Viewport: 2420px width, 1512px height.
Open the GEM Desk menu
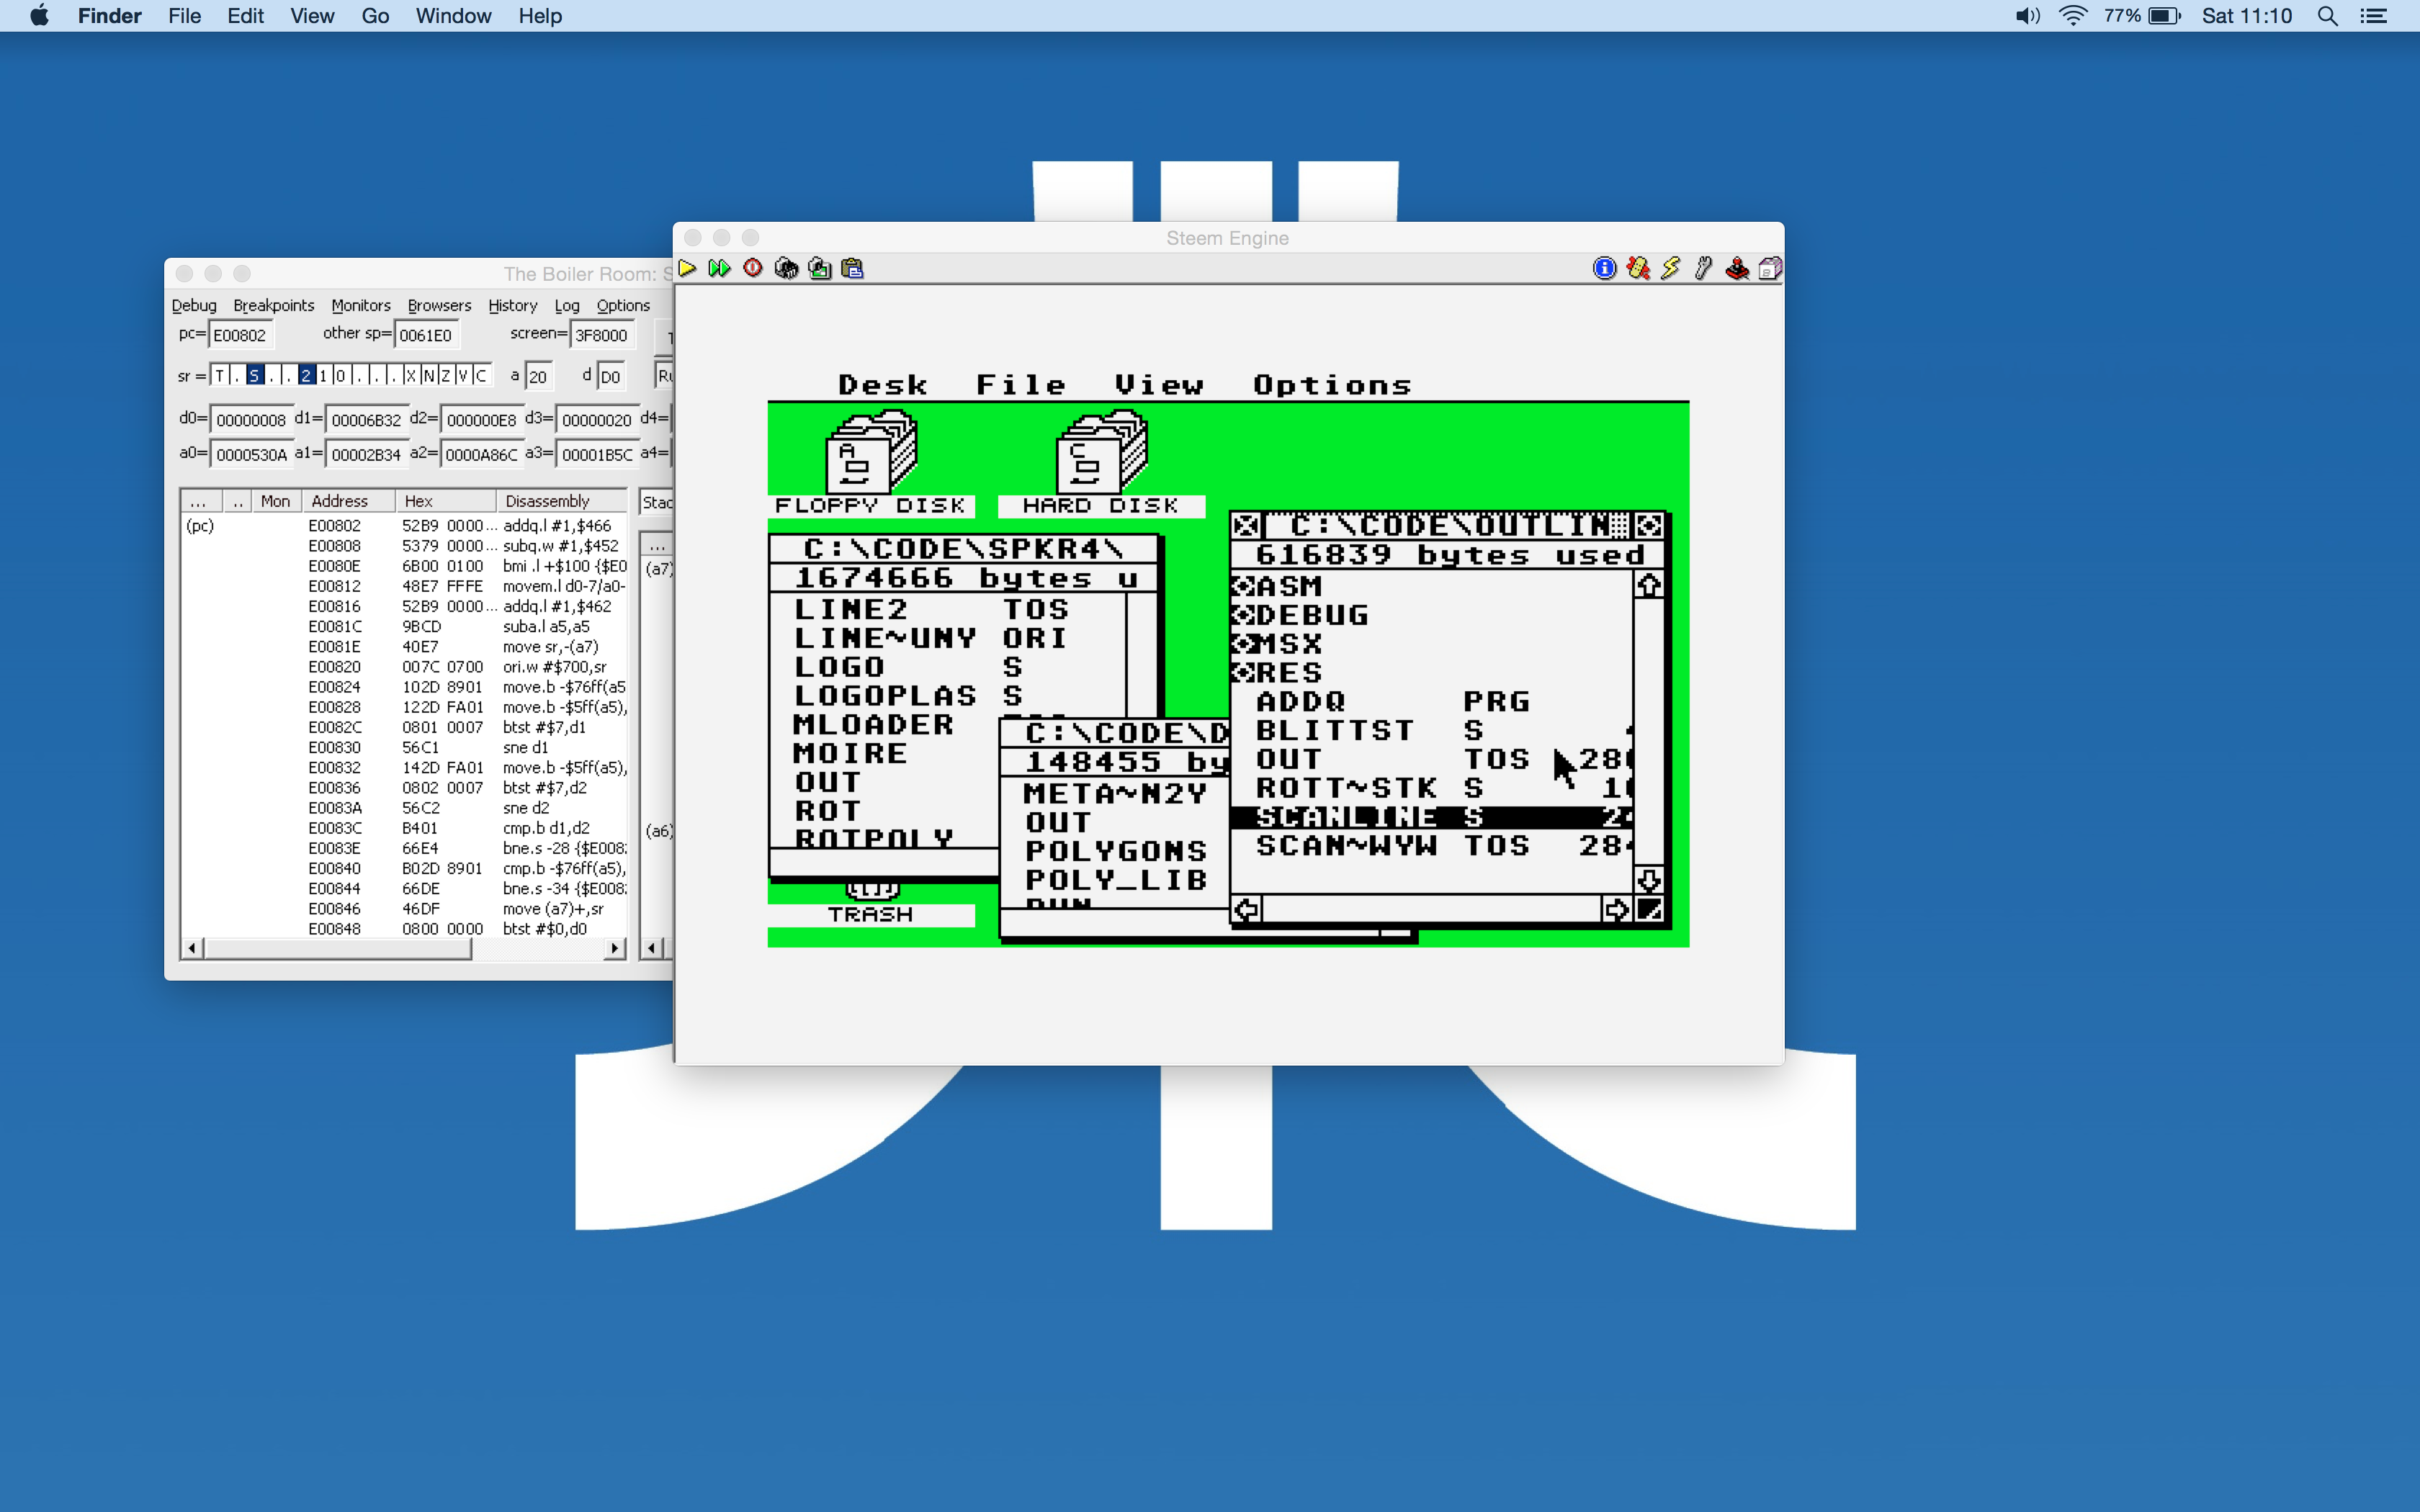click(x=883, y=385)
